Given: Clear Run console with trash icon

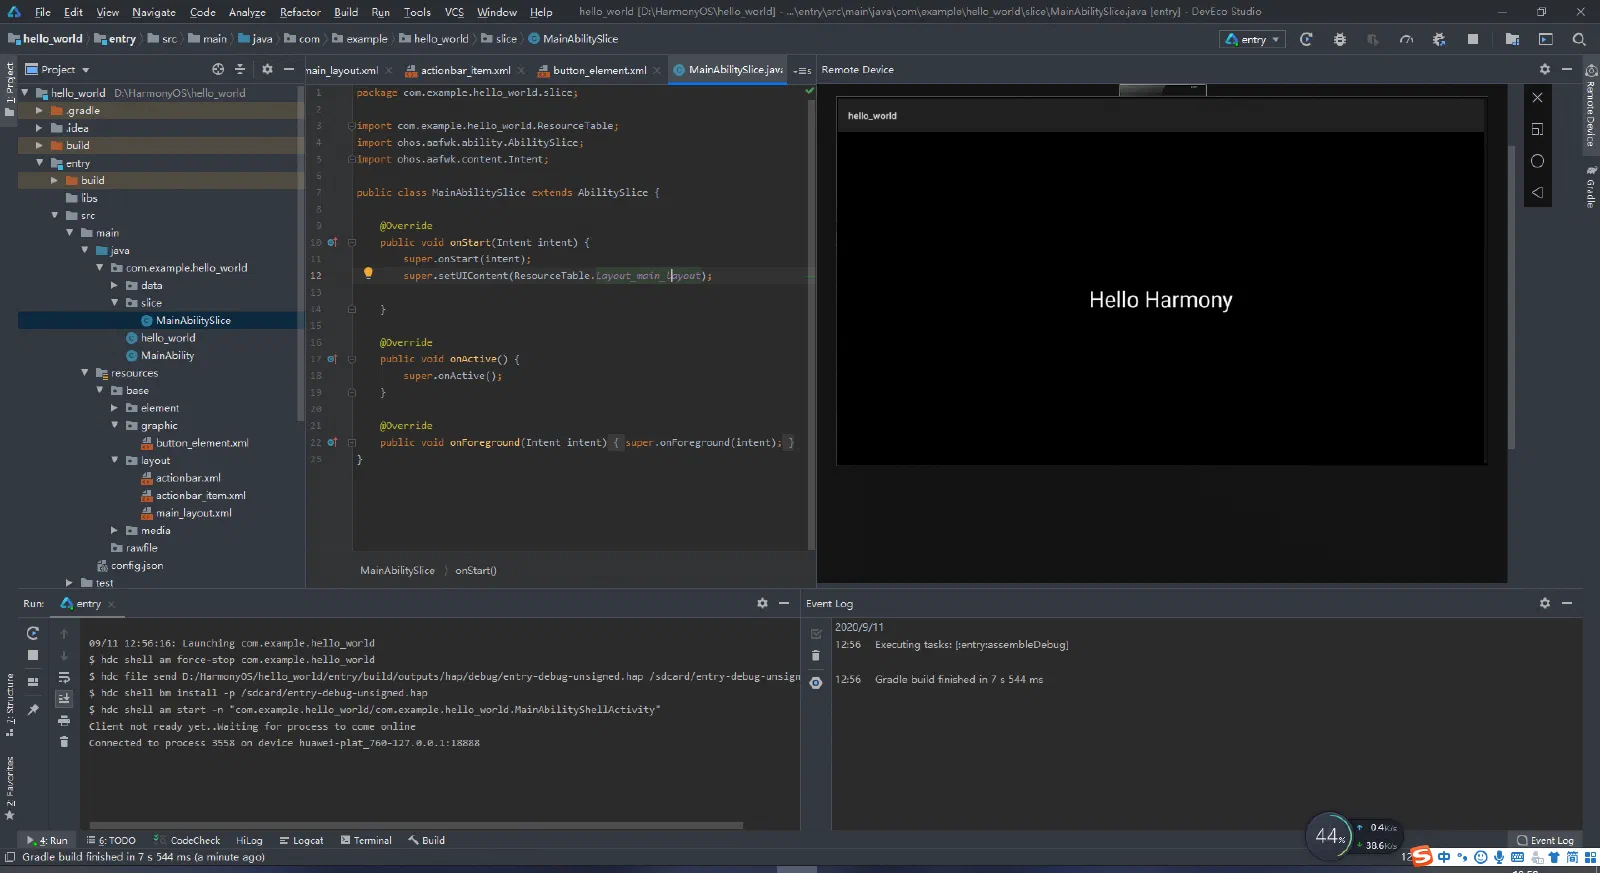Looking at the screenshot, I should (x=64, y=741).
